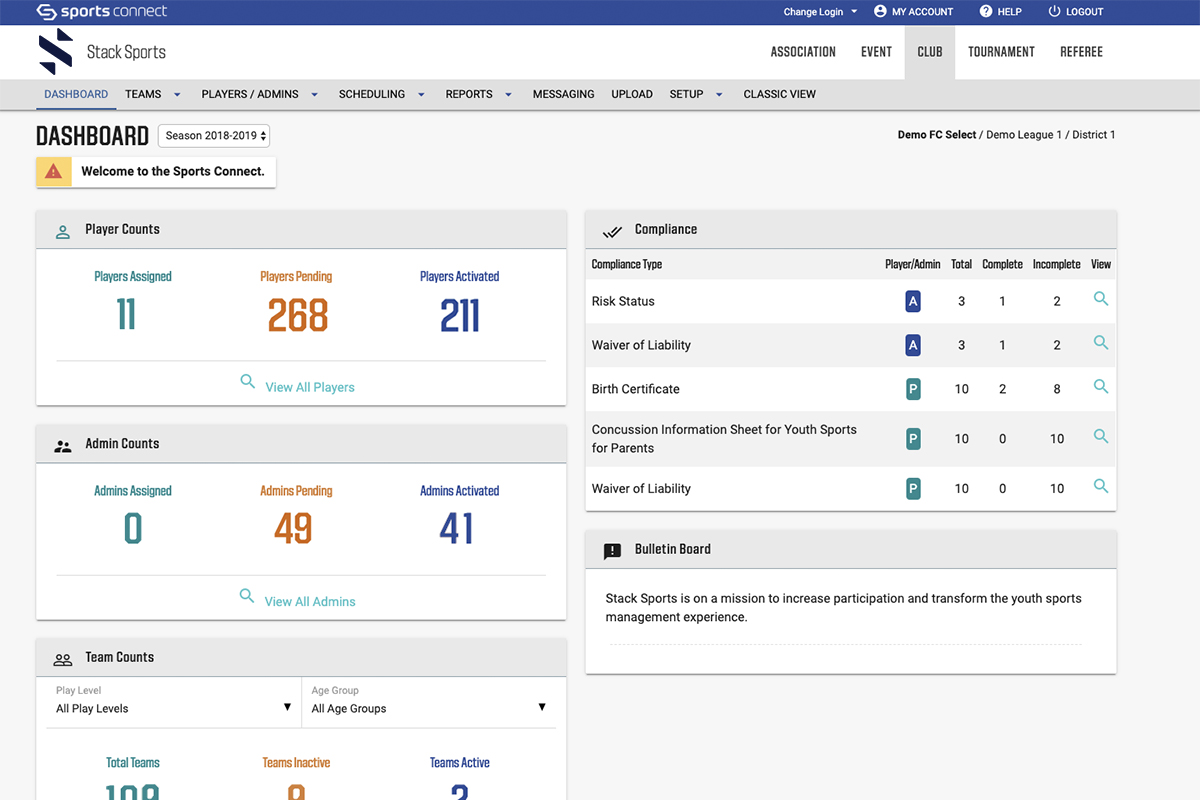Click the Sports Connect logo icon
This screenshot has width=1200, height=800.
point(46,12)
